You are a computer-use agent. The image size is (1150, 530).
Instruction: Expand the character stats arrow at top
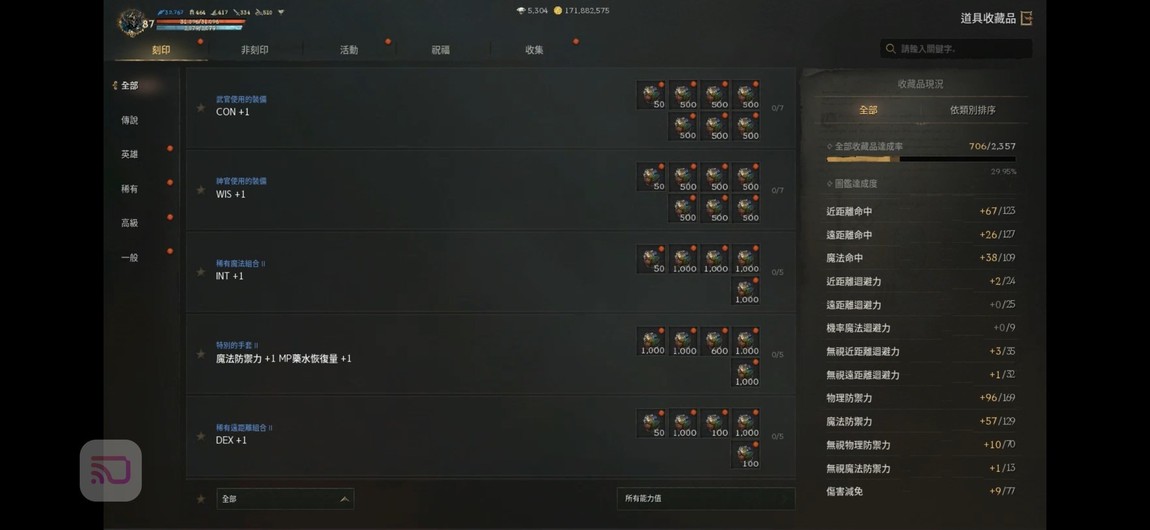pos(282,12)
